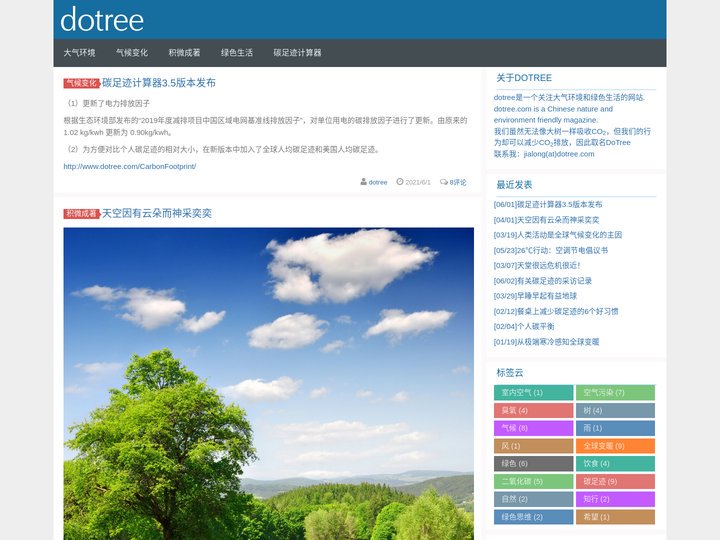Screen dimensions: 720x540
Task: Open recent post [06/02]有关碳足迹的采访记录
Action: [x=542, y=281]
